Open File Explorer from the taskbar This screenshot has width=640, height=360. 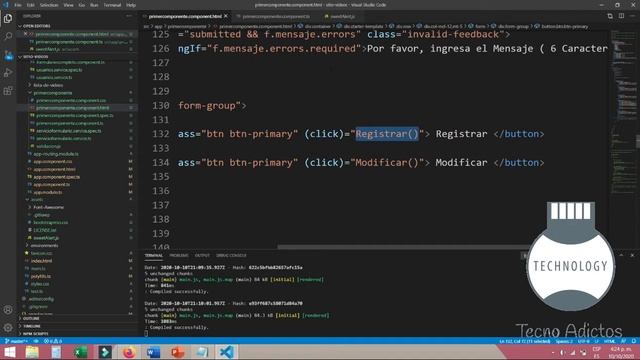tap(32, 352)
